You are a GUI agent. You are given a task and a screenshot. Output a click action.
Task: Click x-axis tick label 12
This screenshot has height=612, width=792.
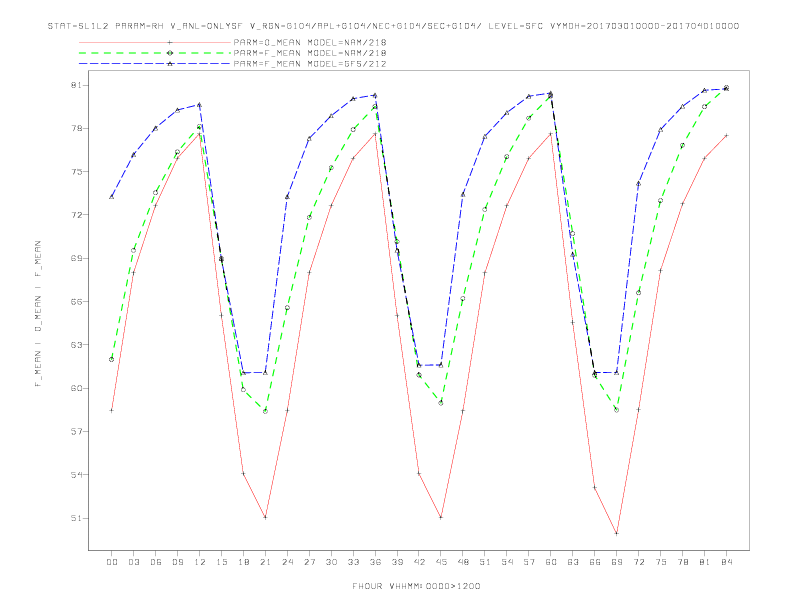[x=200, y=562]
